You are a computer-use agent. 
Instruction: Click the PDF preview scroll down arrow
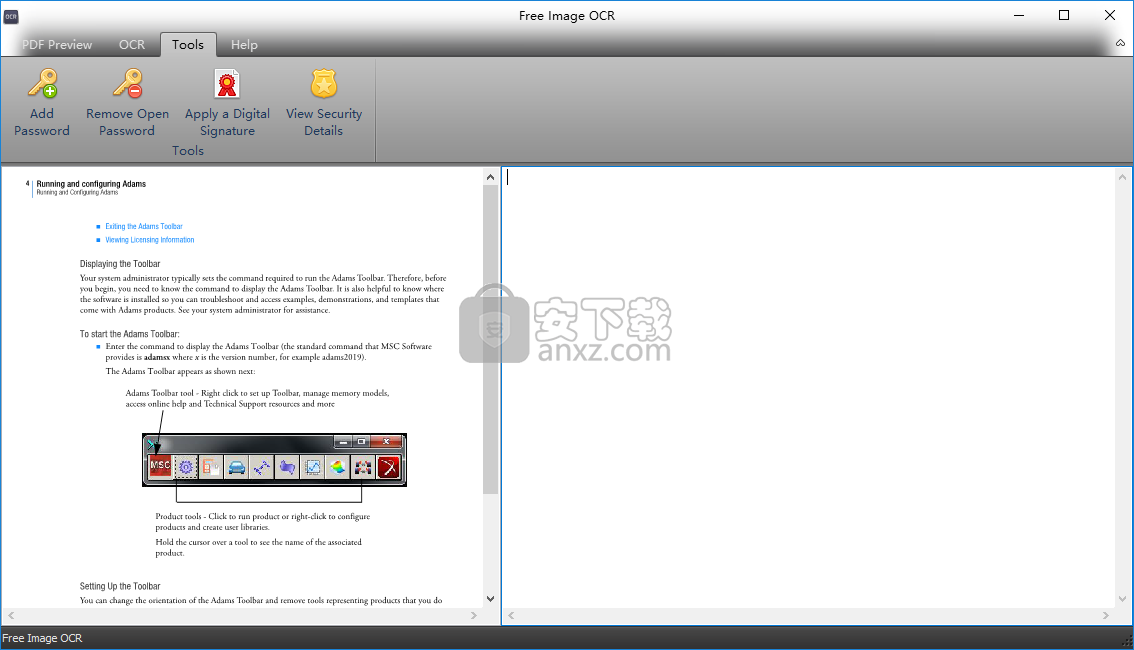click(x=490, y=599)
